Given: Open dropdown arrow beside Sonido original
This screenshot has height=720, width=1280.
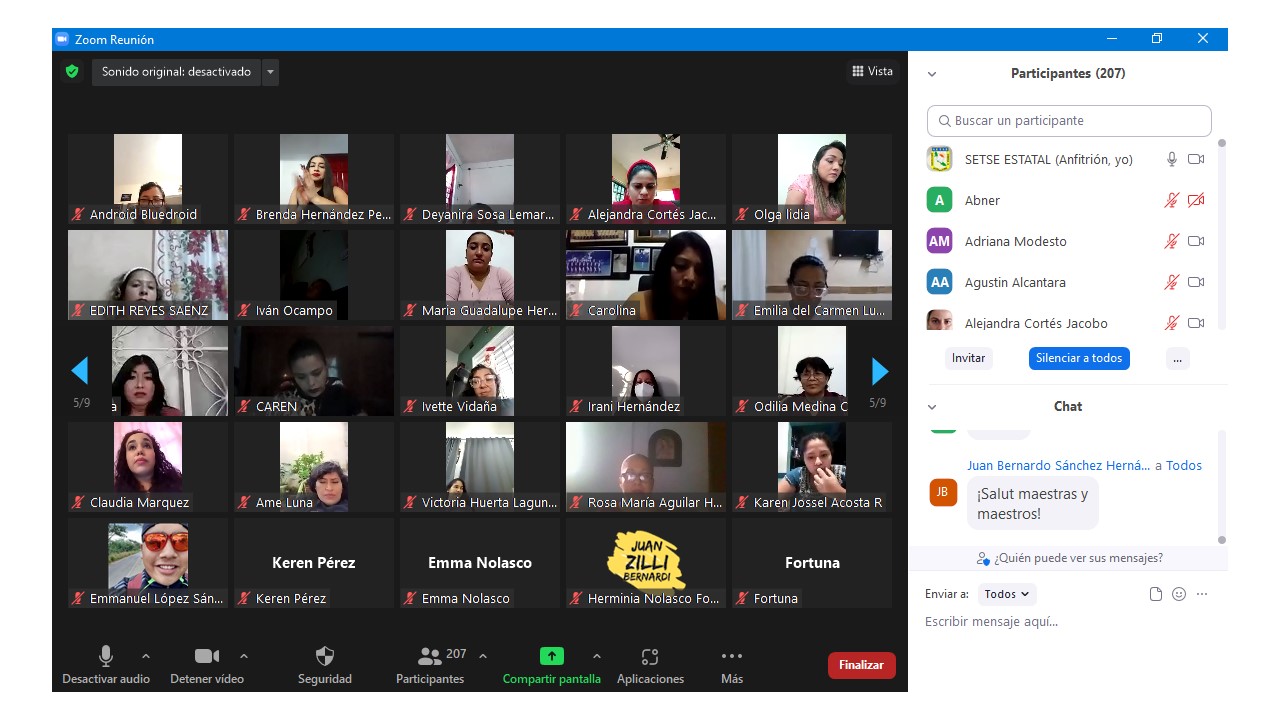Looking at the screenshot, I should (x=270, y=72).
